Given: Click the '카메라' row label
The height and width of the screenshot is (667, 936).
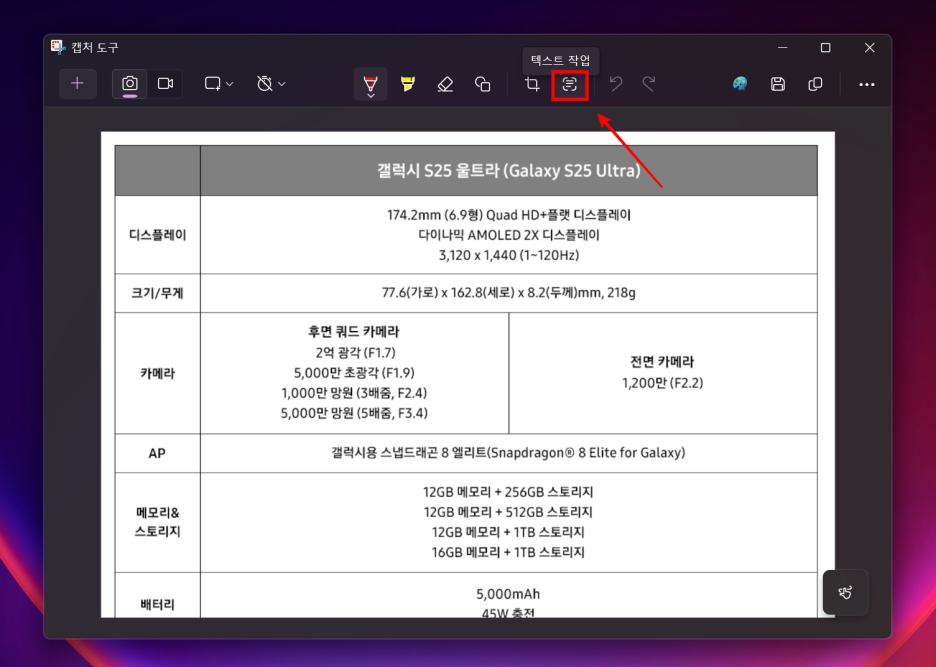Looking at the screenshot, I should [158, 374].
